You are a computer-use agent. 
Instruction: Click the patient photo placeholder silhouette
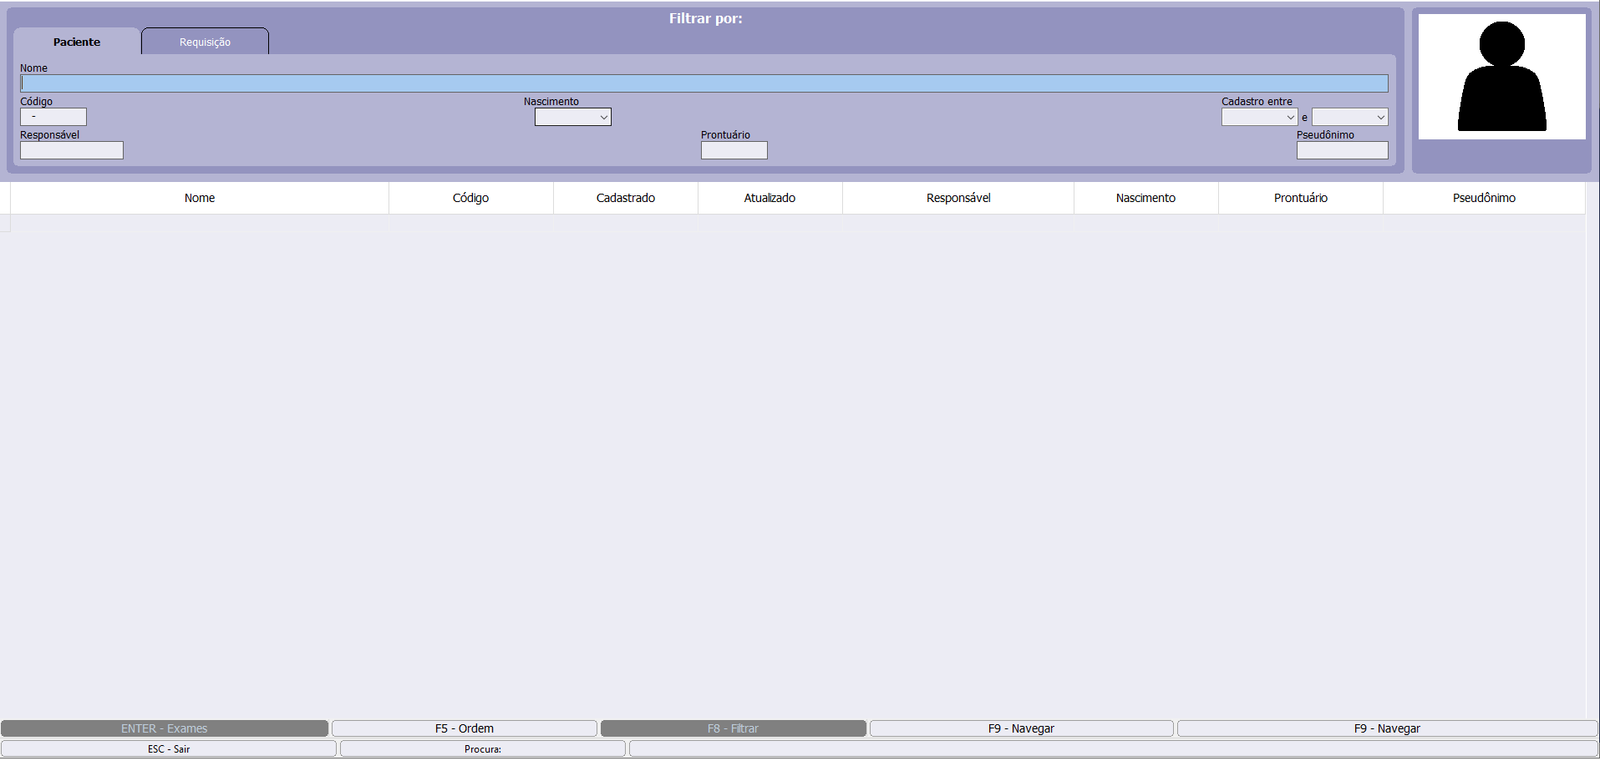pyautogui.click(x=1501, y=77)
